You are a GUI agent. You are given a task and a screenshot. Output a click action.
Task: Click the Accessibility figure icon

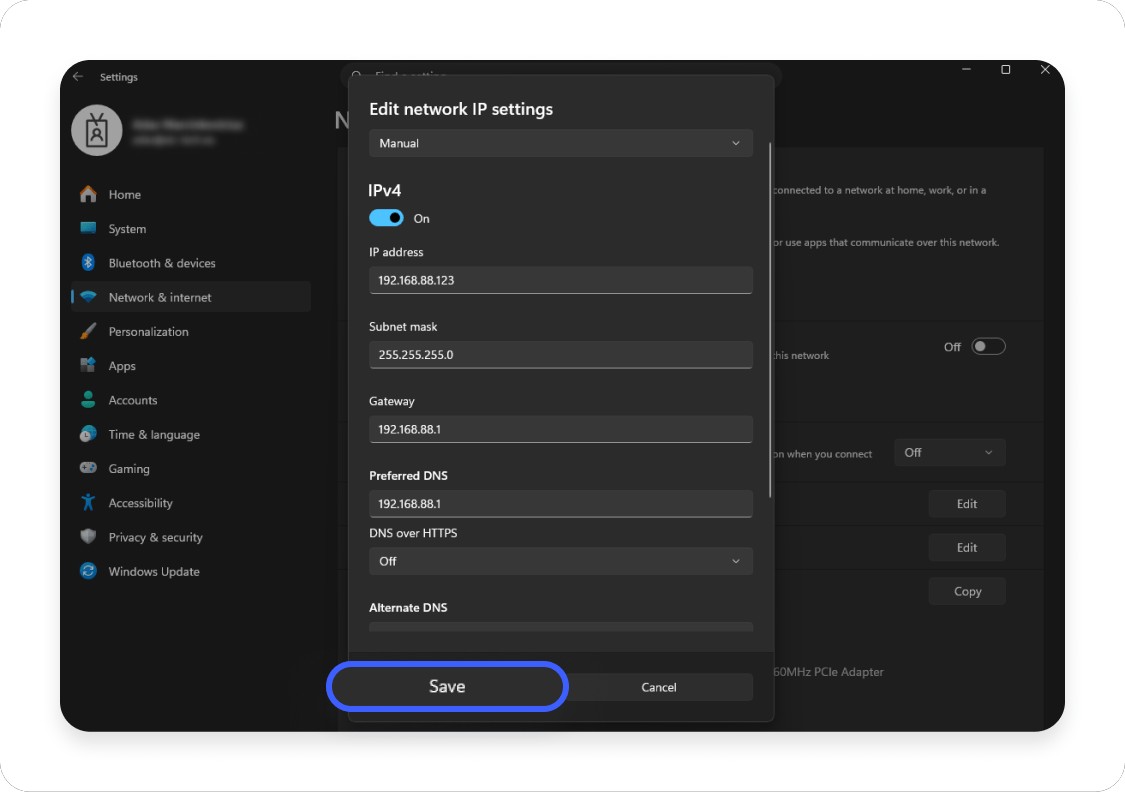(x=88, y=502)
